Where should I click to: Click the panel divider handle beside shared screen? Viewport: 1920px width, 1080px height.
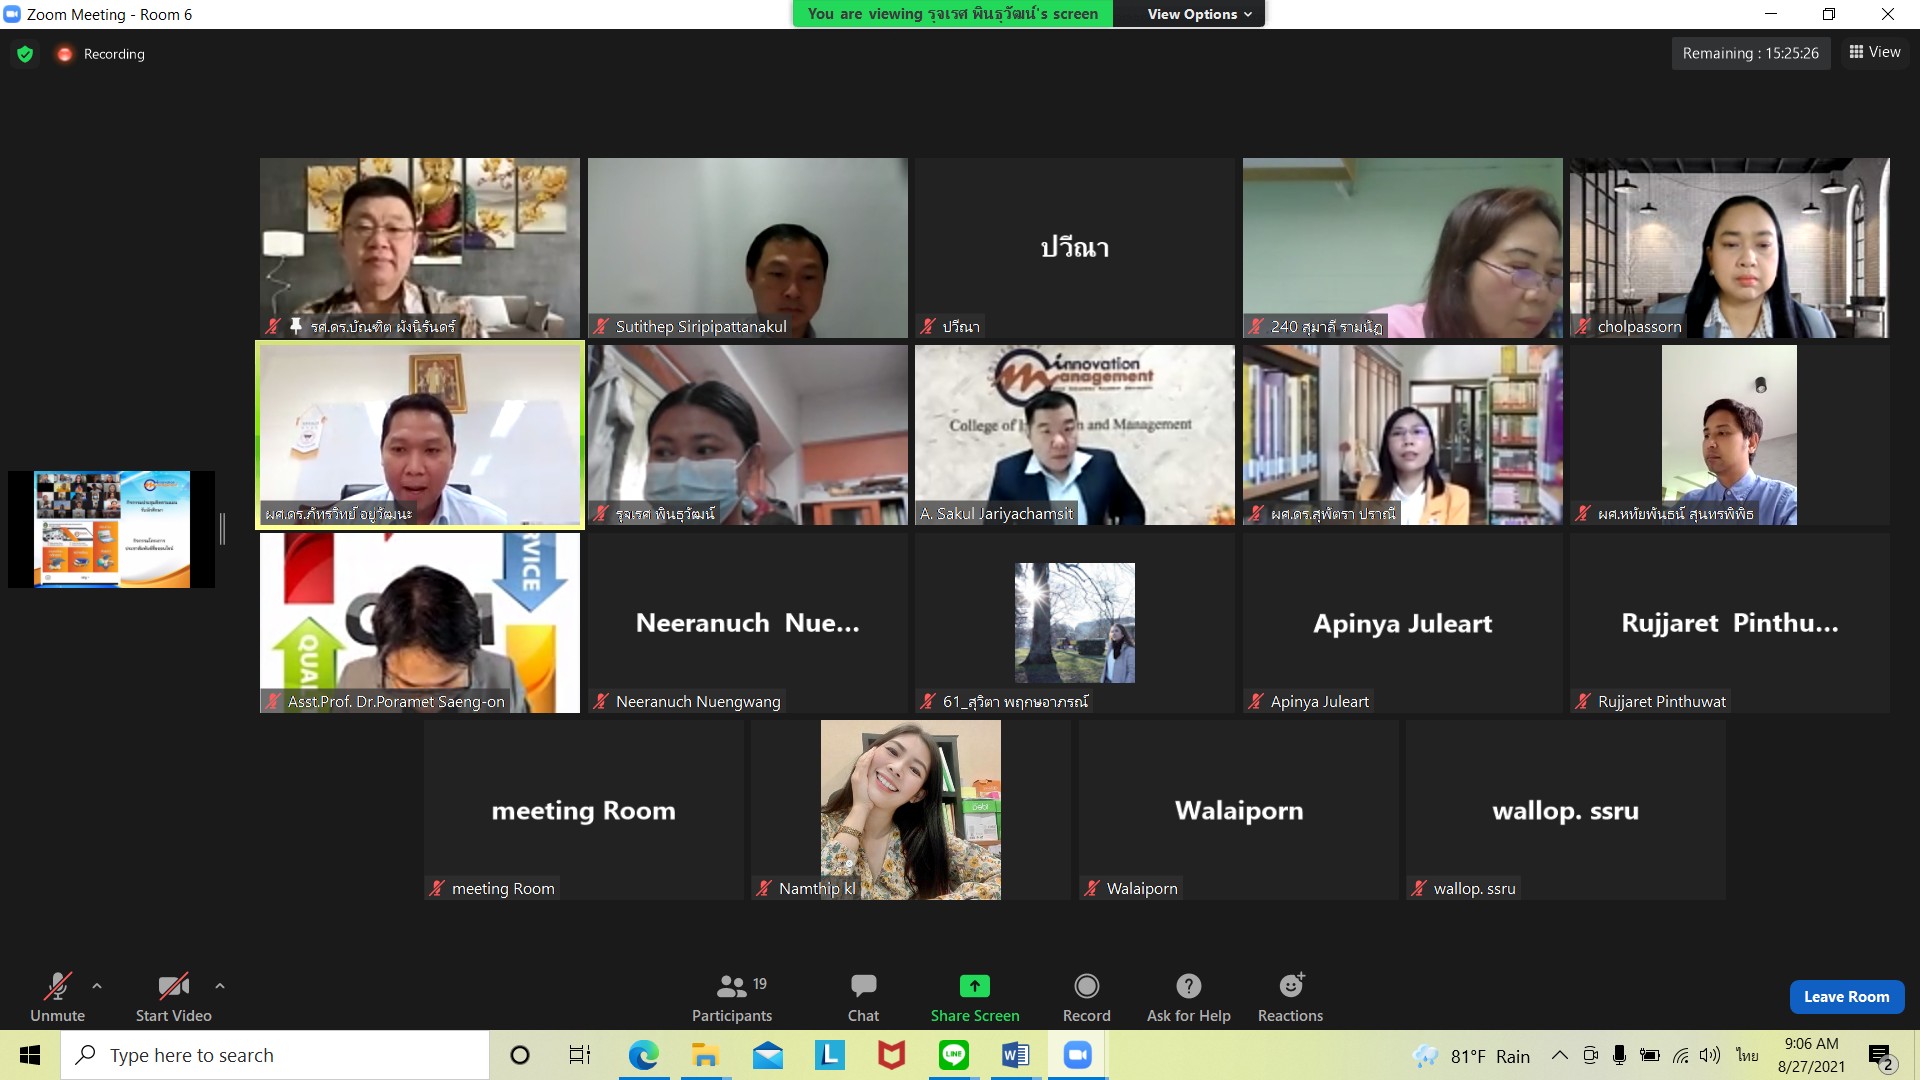tap(222, 529)
